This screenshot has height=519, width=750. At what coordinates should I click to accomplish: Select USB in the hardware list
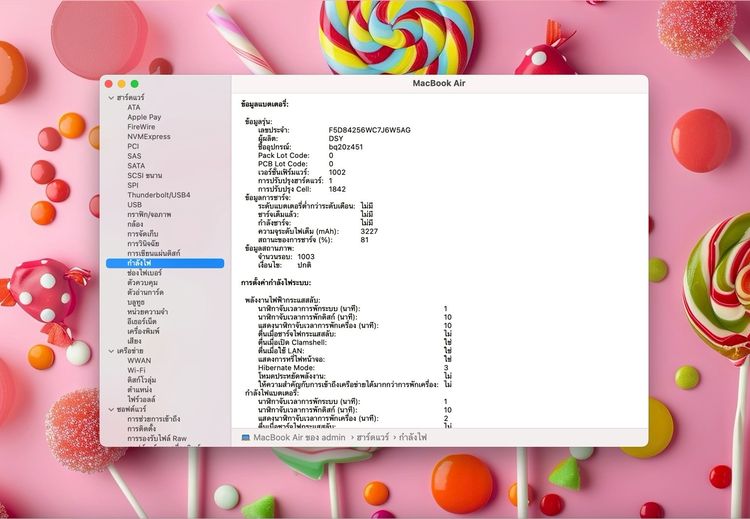(134, 205)
